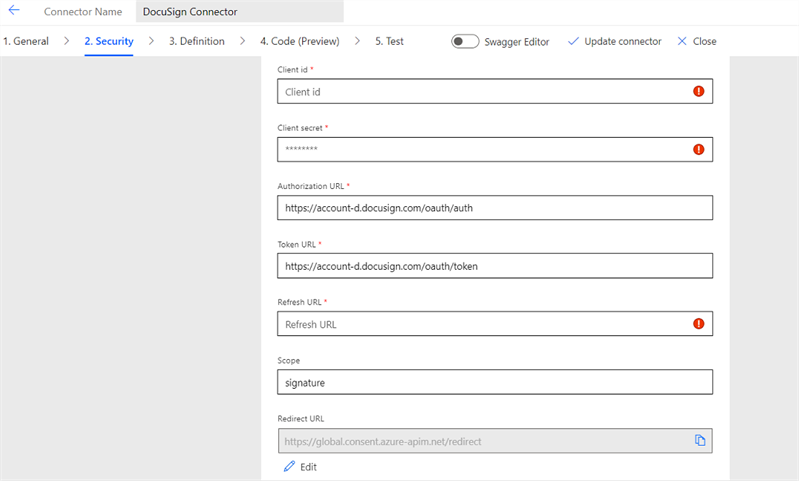
Task: Select the Token URL input field
Action: pos(494,266)
